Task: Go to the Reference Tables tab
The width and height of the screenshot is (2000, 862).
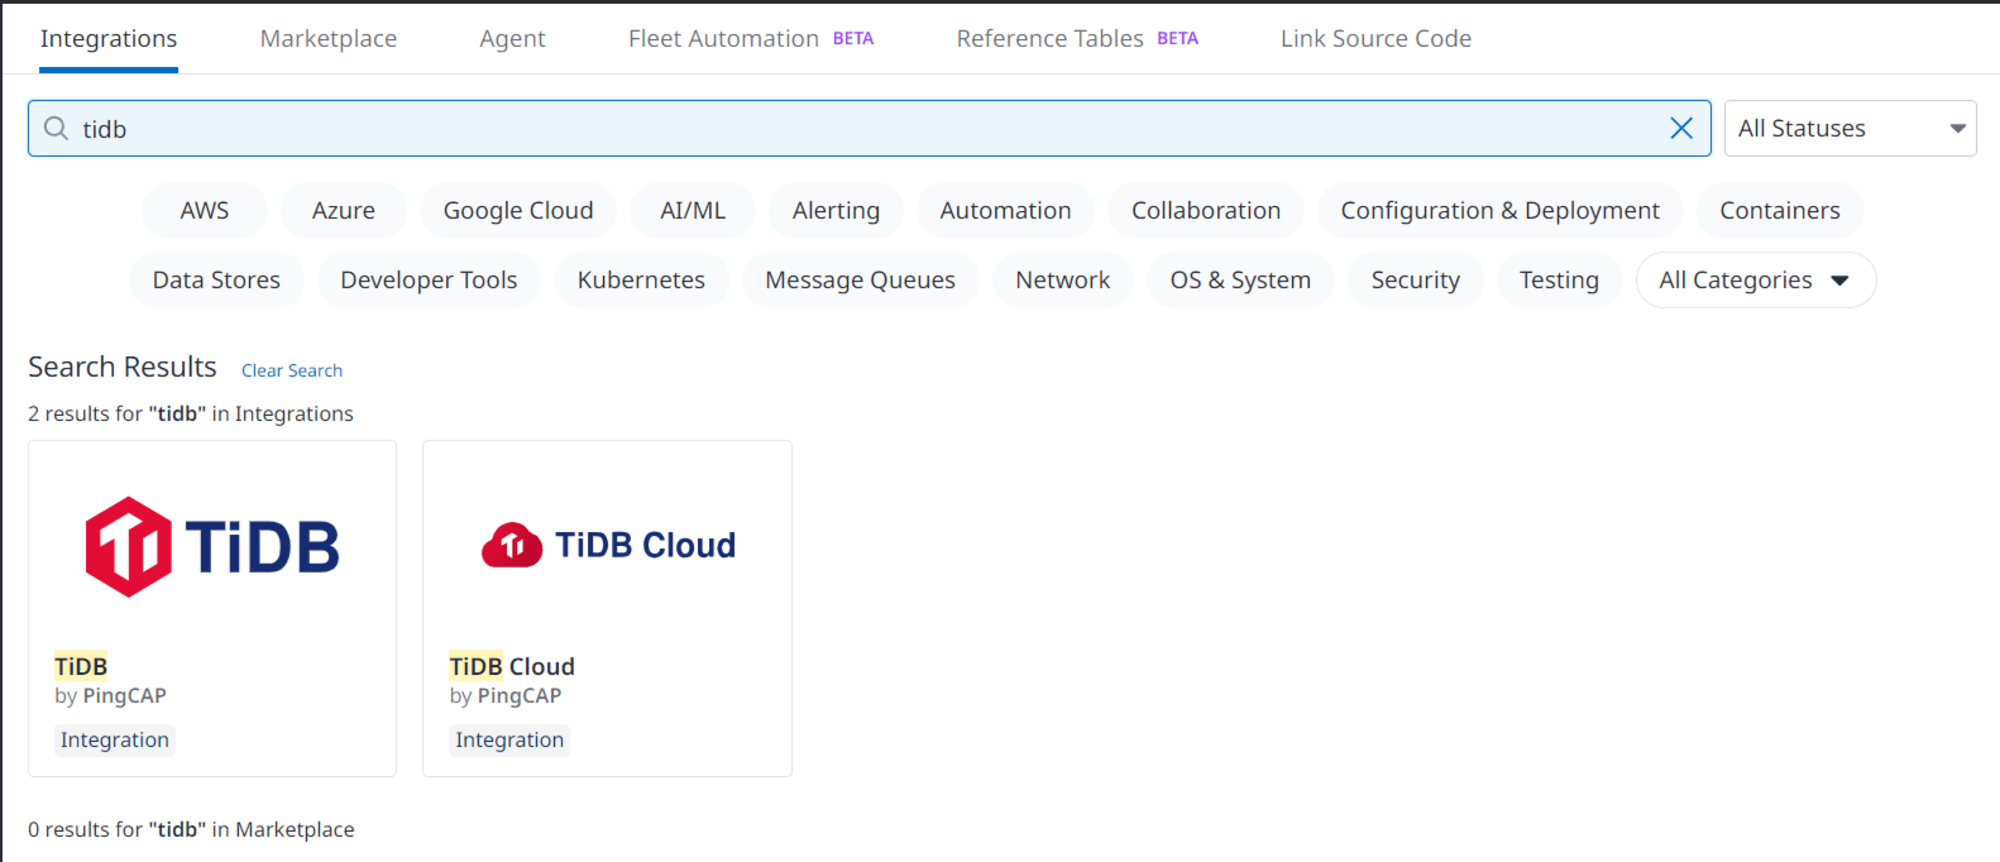Action: [x=1077, y=39]
